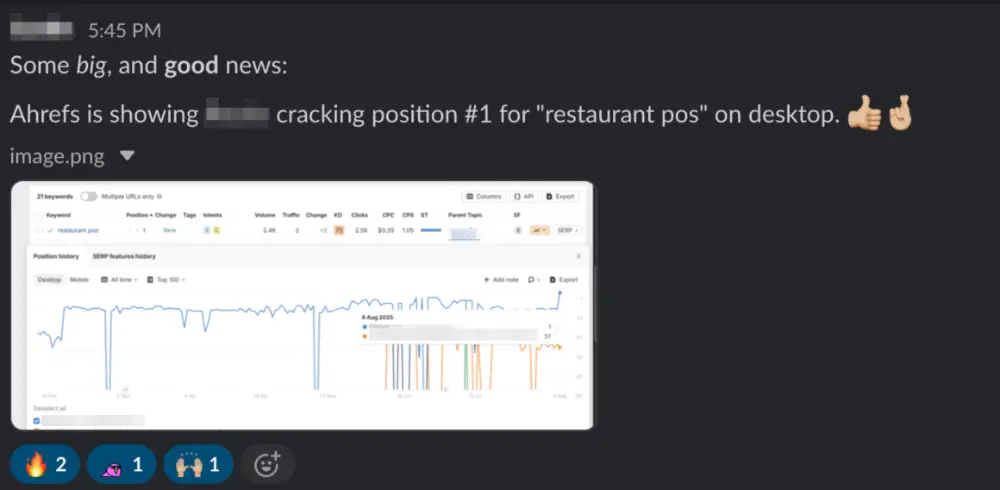Click the pink party parrot reaction
The height and width of the screenshot is (490, 1000).
[120, 463]
